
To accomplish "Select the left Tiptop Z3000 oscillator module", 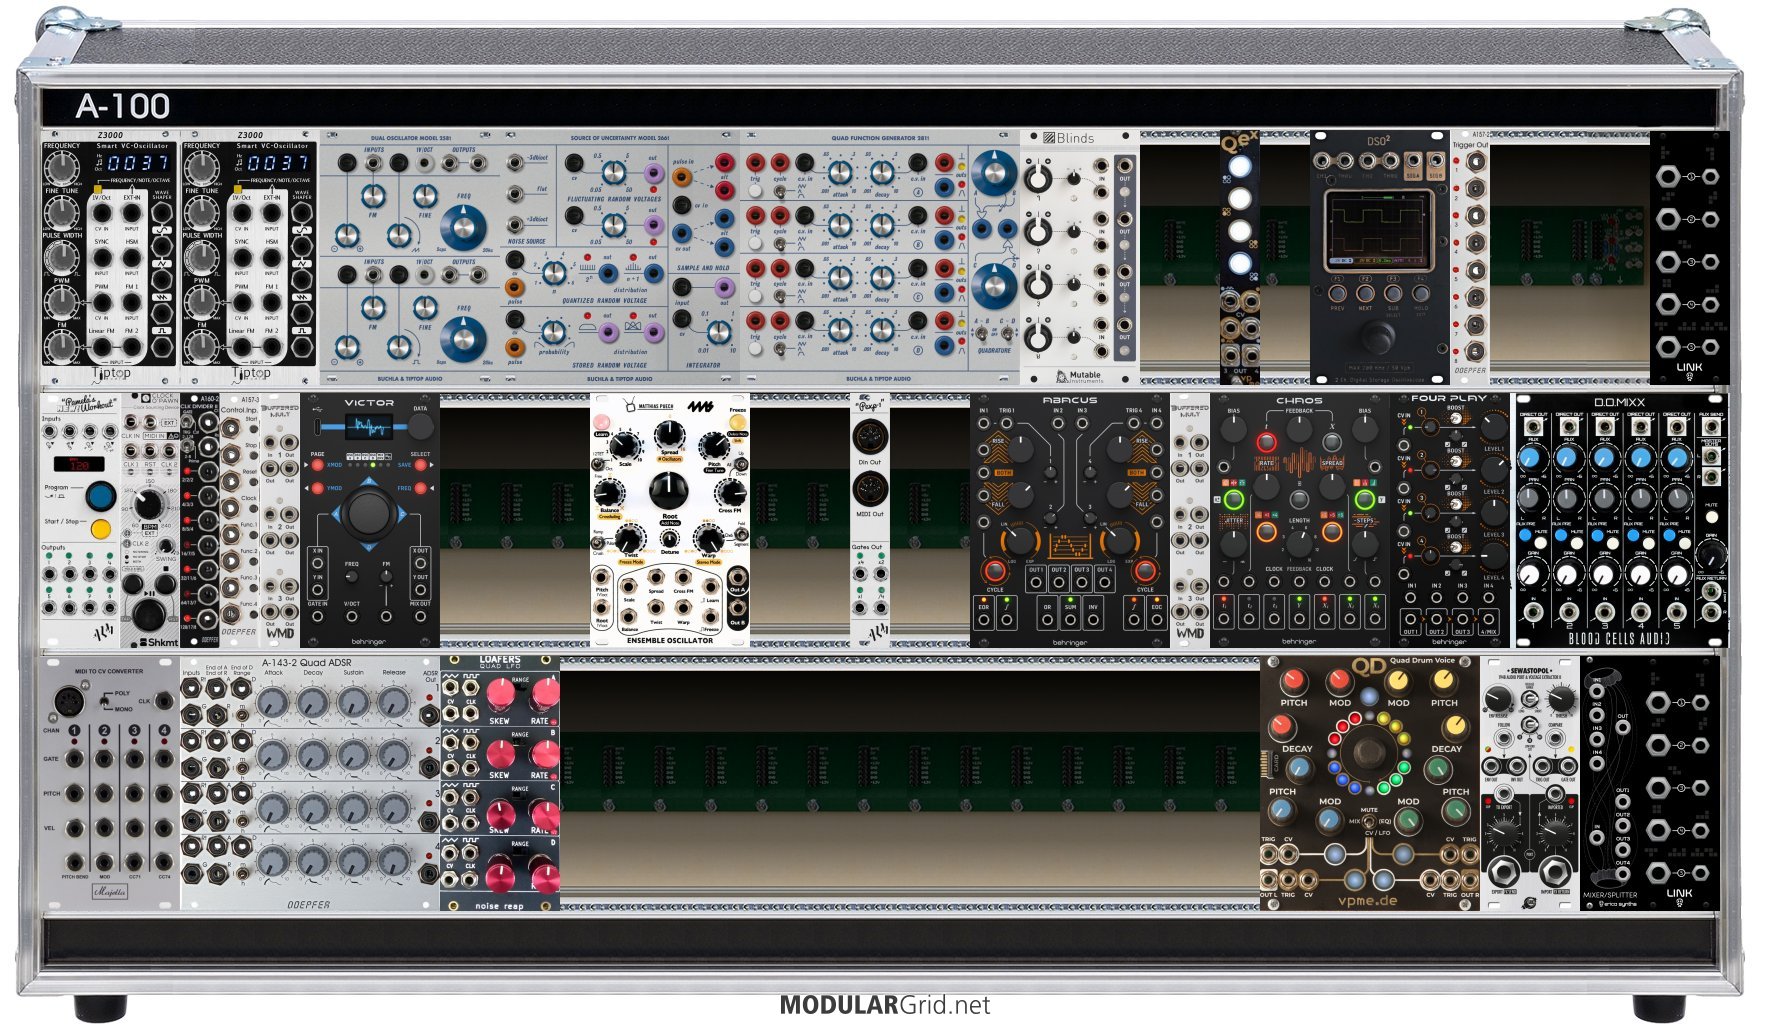I will 110,257.
